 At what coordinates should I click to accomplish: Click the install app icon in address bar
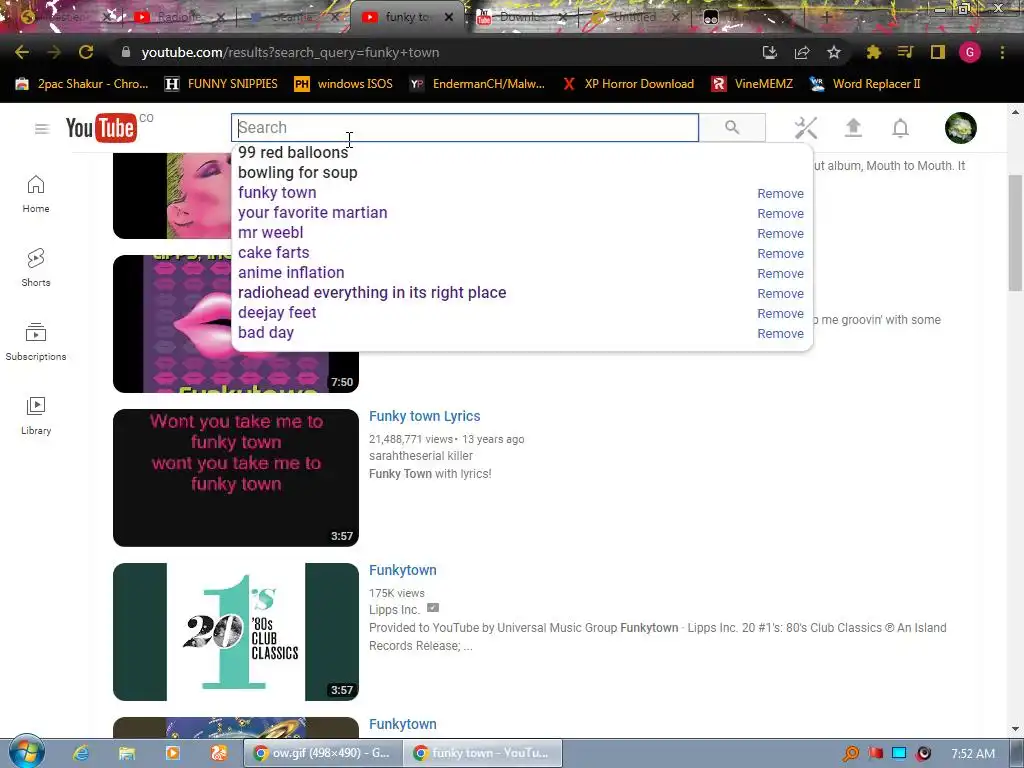pyautogui.click(x=770, y=52)
